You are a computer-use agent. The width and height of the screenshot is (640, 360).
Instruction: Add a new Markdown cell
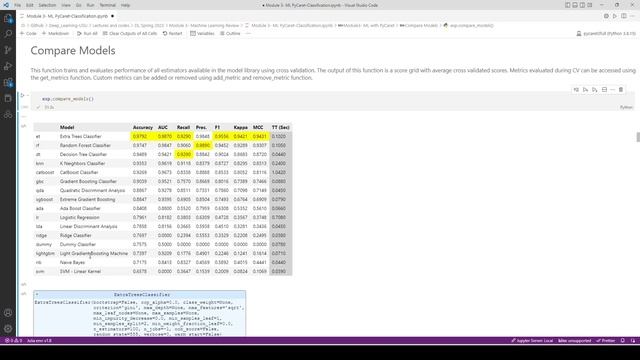(56, 33)
